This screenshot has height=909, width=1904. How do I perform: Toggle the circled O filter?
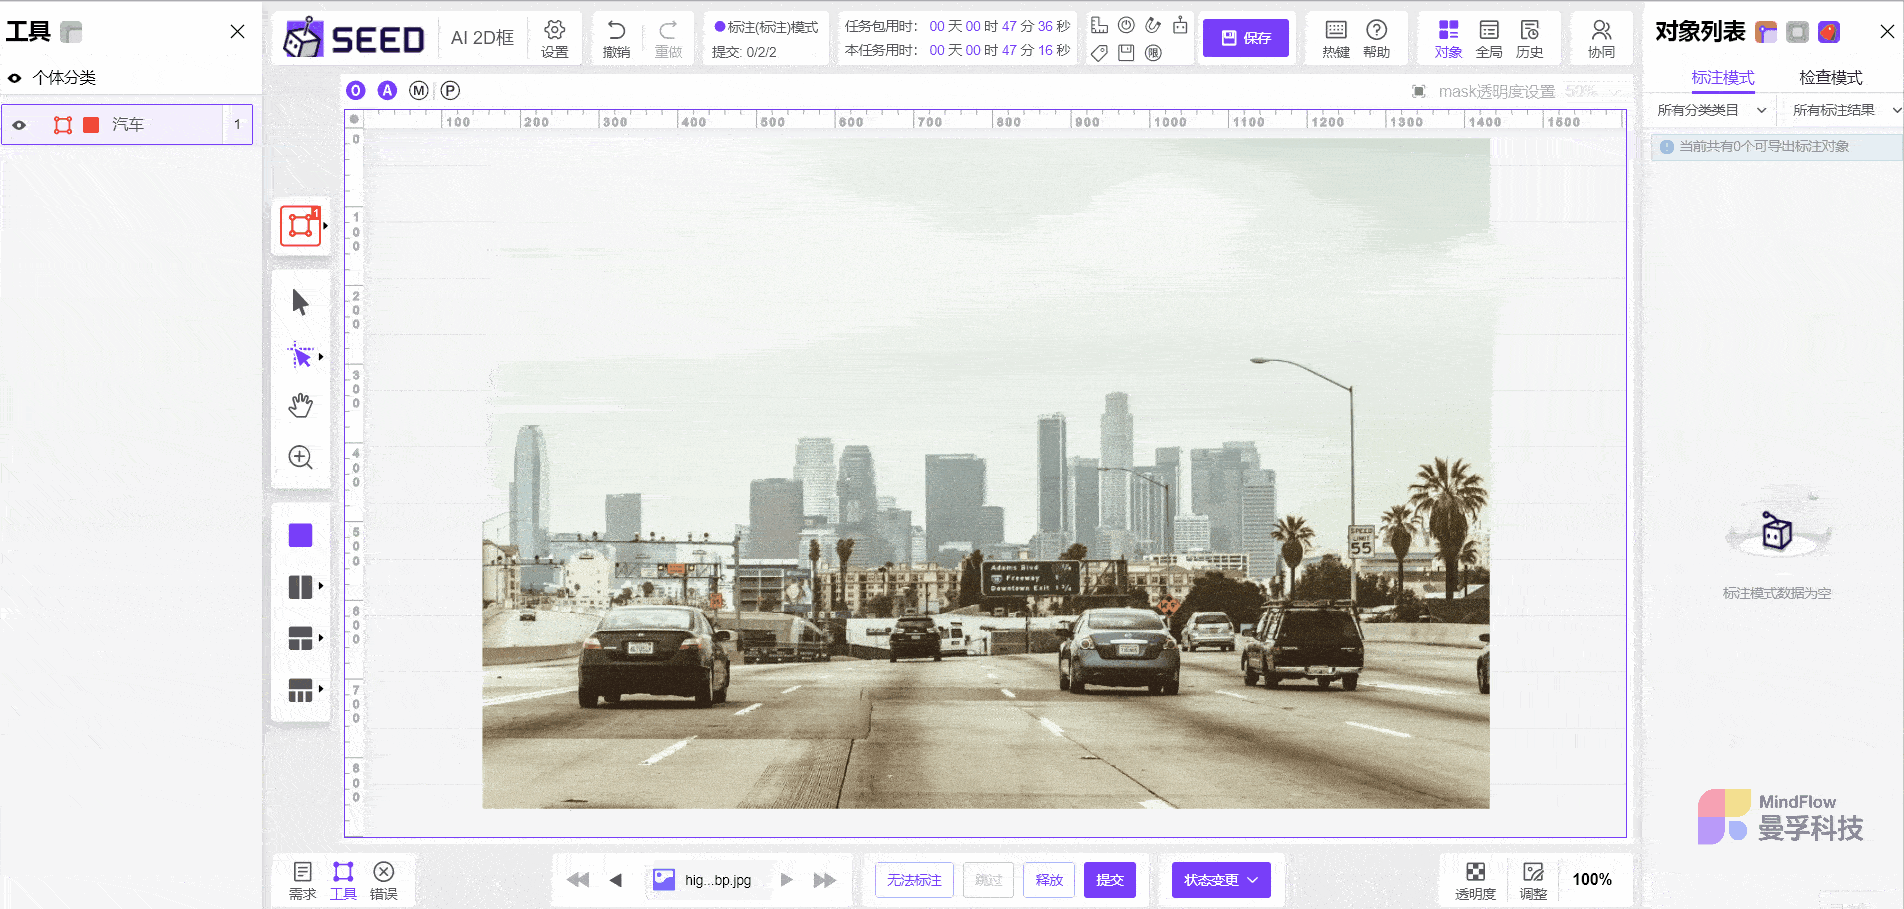(x=355, y=91)
